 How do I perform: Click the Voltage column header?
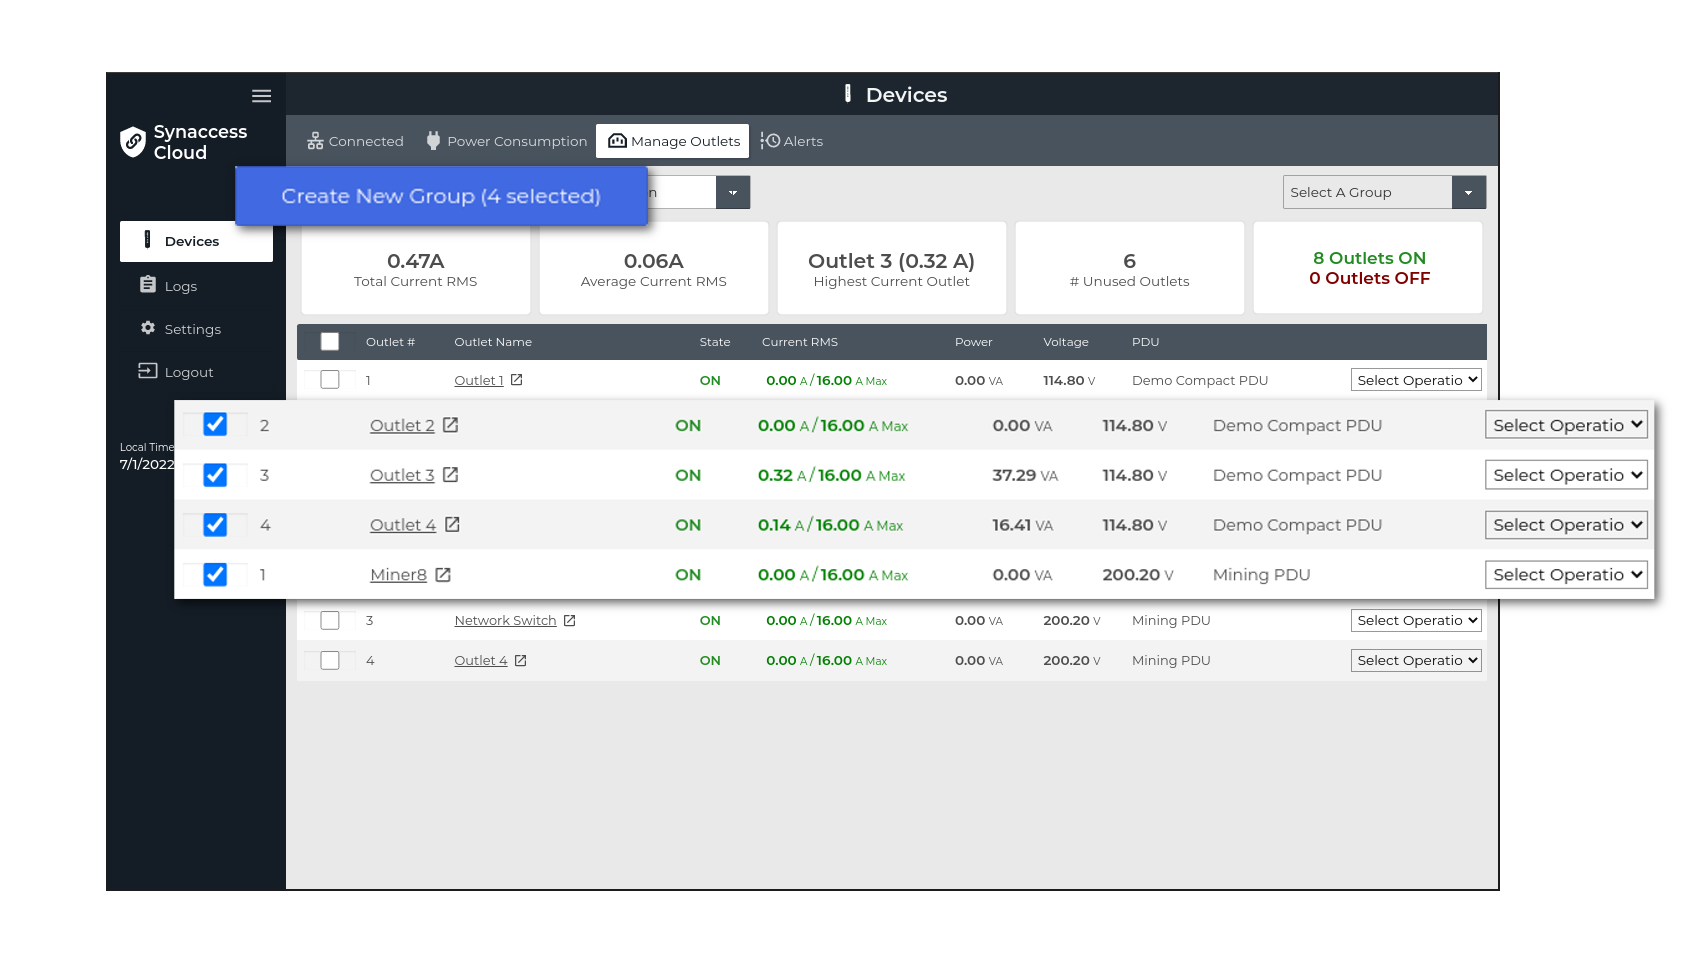tap(1066, 342)
